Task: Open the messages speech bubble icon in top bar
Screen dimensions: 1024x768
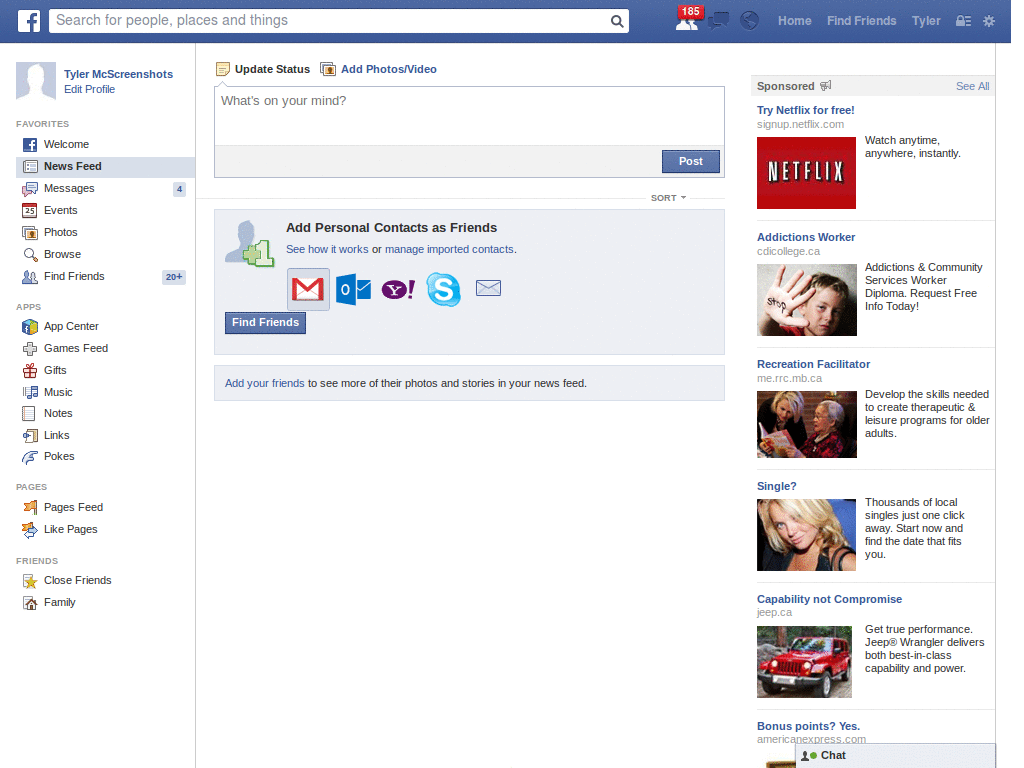Action: click(718, 21)
